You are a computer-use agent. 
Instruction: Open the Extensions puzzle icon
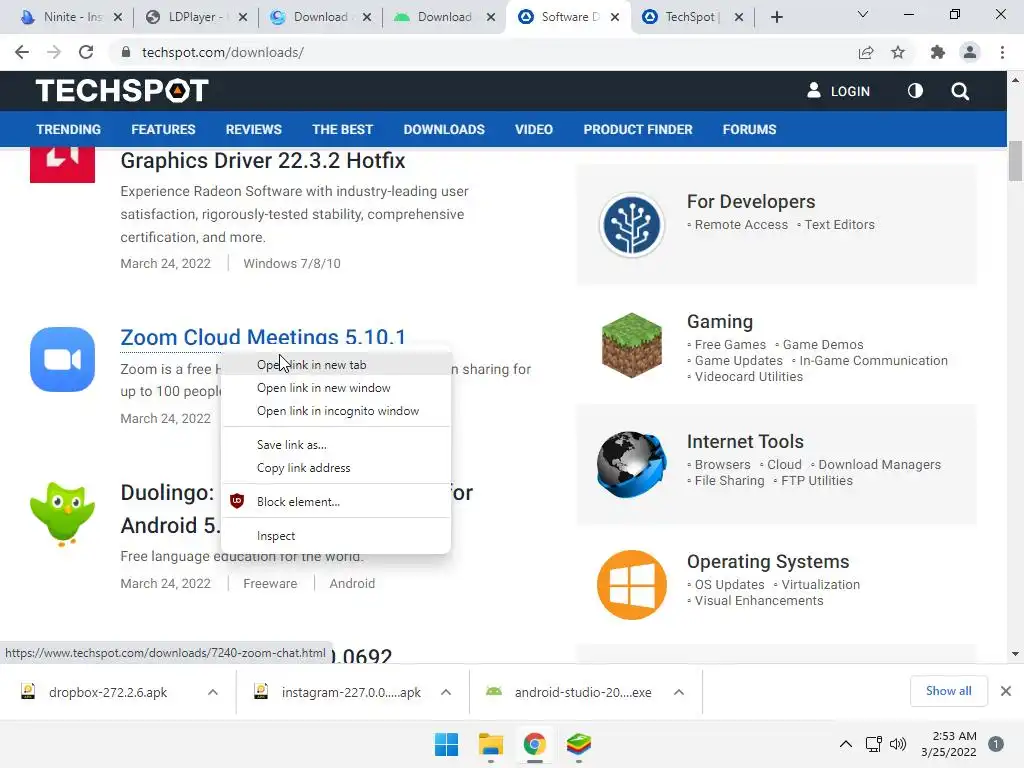[x=938, y=52]
